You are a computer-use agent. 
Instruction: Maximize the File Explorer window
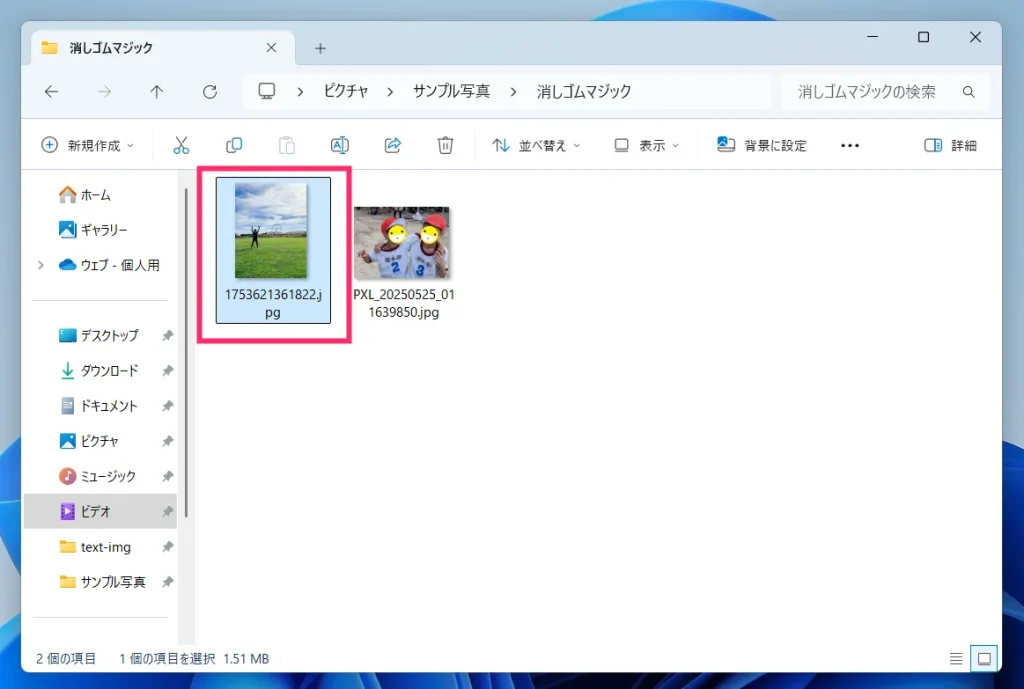coord(923,37)
